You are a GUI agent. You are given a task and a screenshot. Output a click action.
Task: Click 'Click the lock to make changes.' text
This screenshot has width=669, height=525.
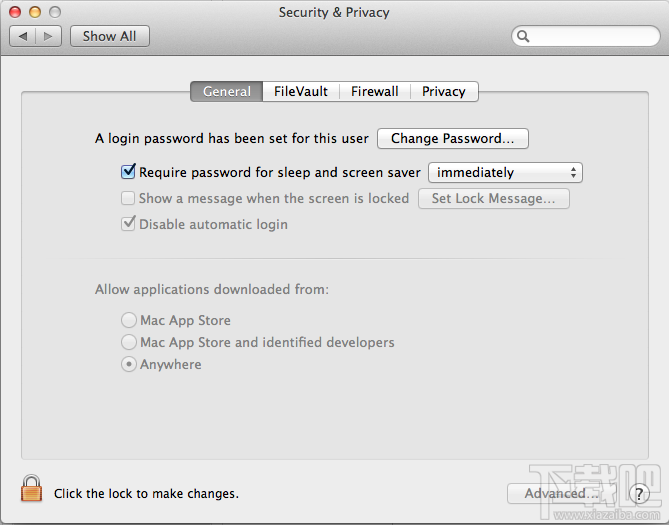(146, 494)
